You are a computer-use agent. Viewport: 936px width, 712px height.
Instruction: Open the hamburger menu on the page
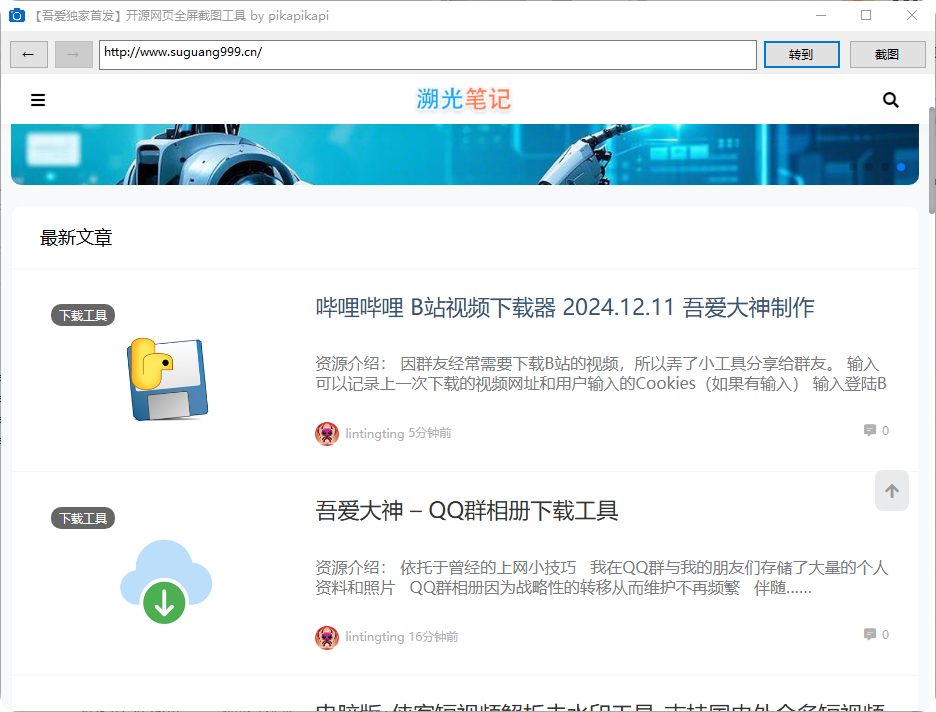point(38,100)
